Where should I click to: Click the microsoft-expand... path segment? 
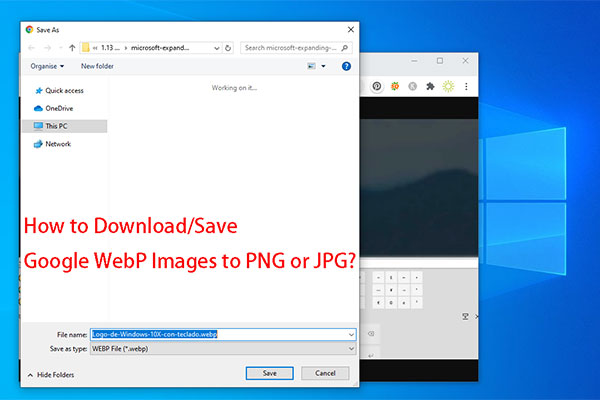pos(160,48)
